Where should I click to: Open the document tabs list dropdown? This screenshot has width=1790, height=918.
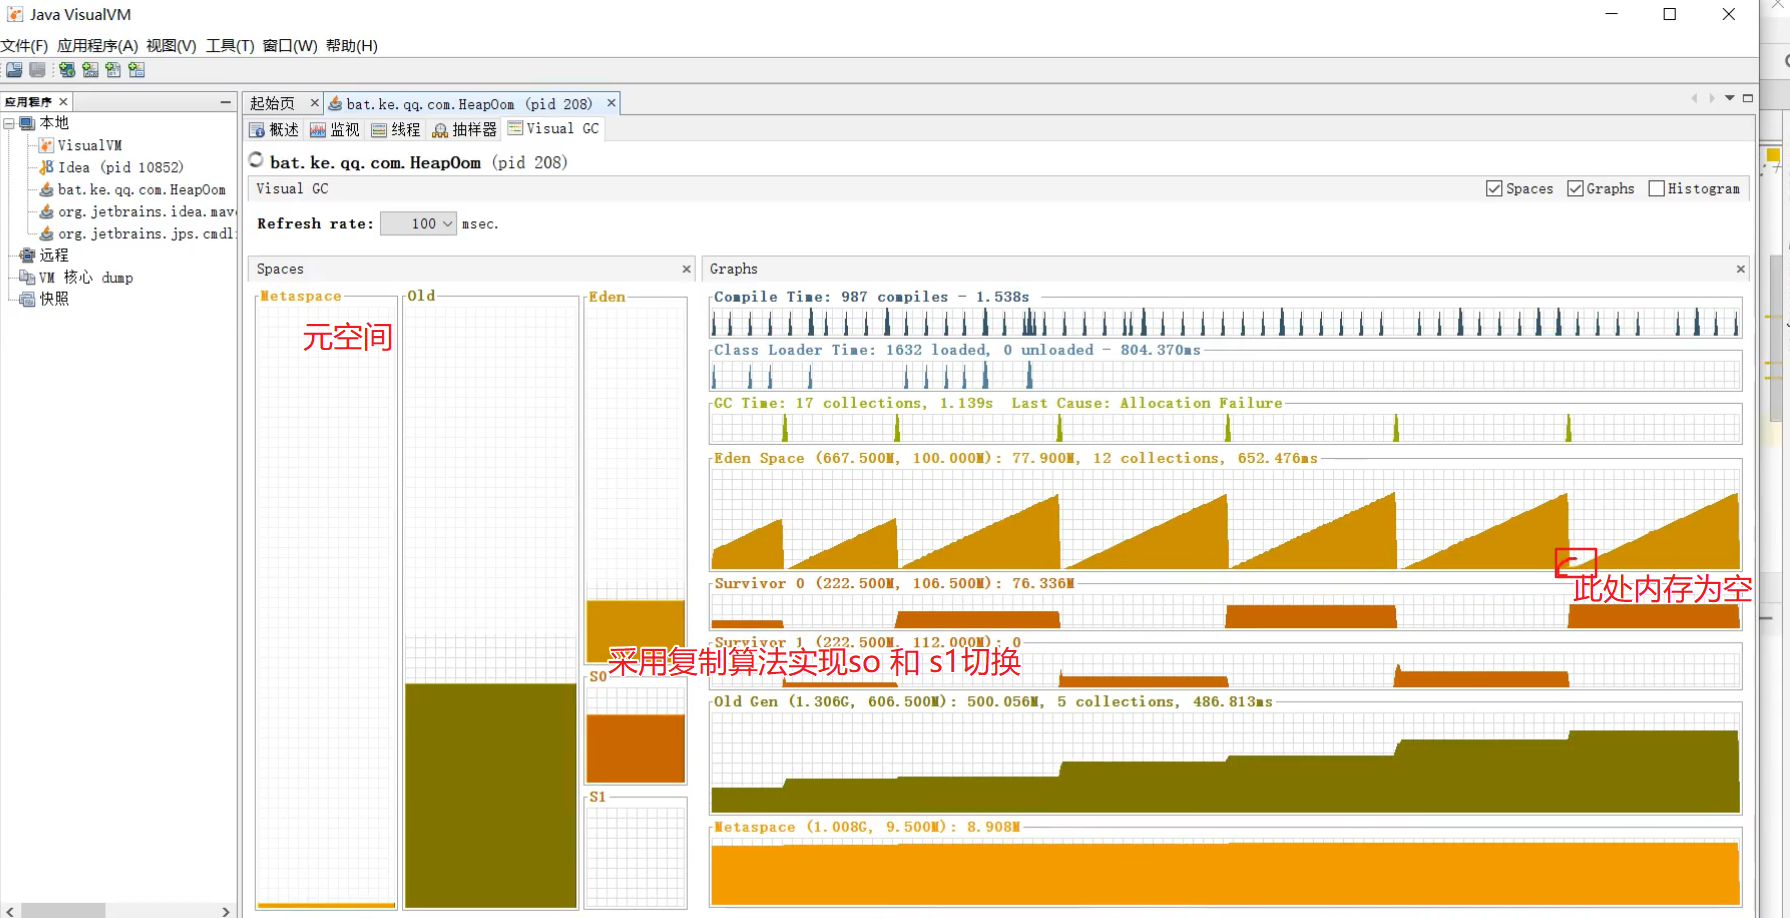[x=1729, y=98]
